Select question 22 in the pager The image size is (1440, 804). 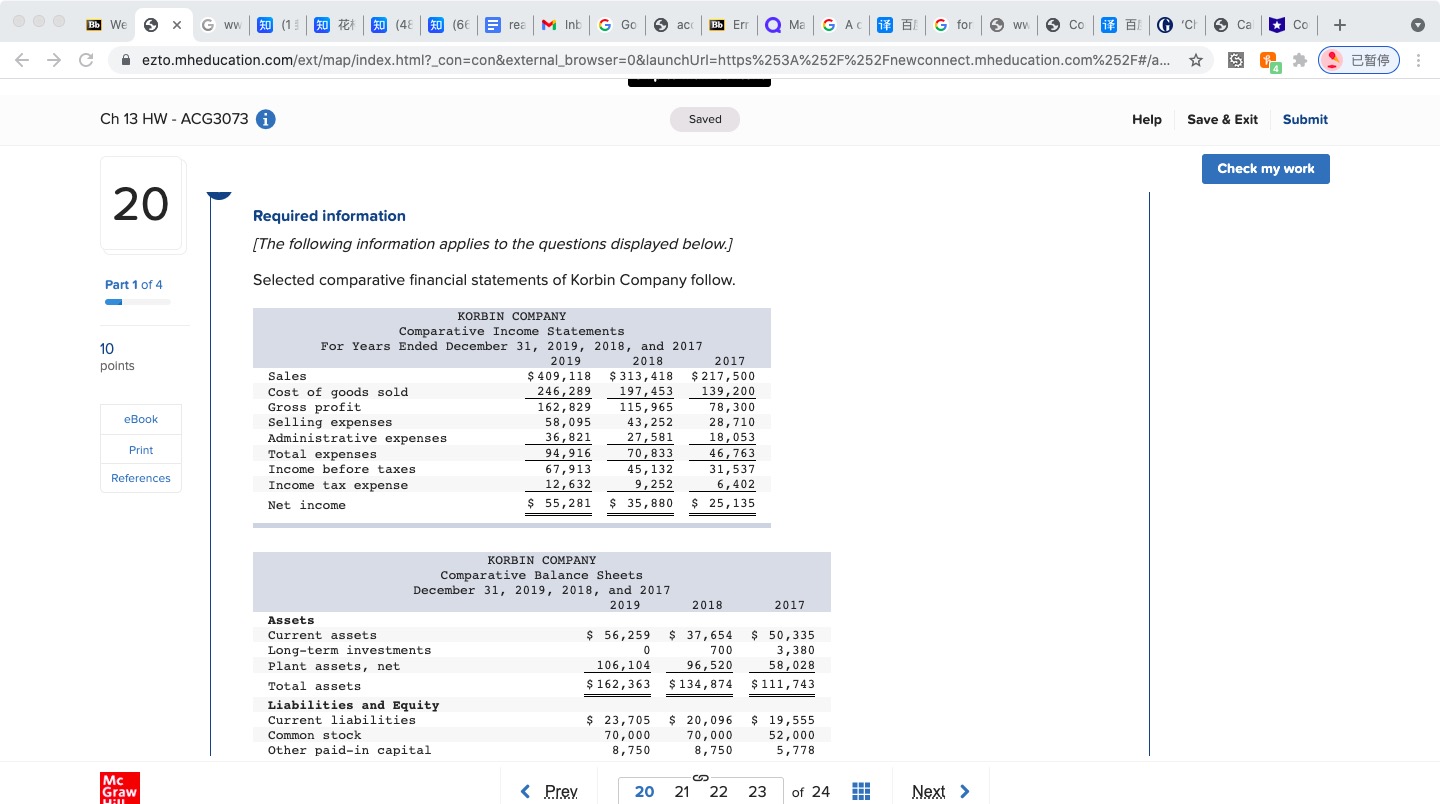(718, 791)
